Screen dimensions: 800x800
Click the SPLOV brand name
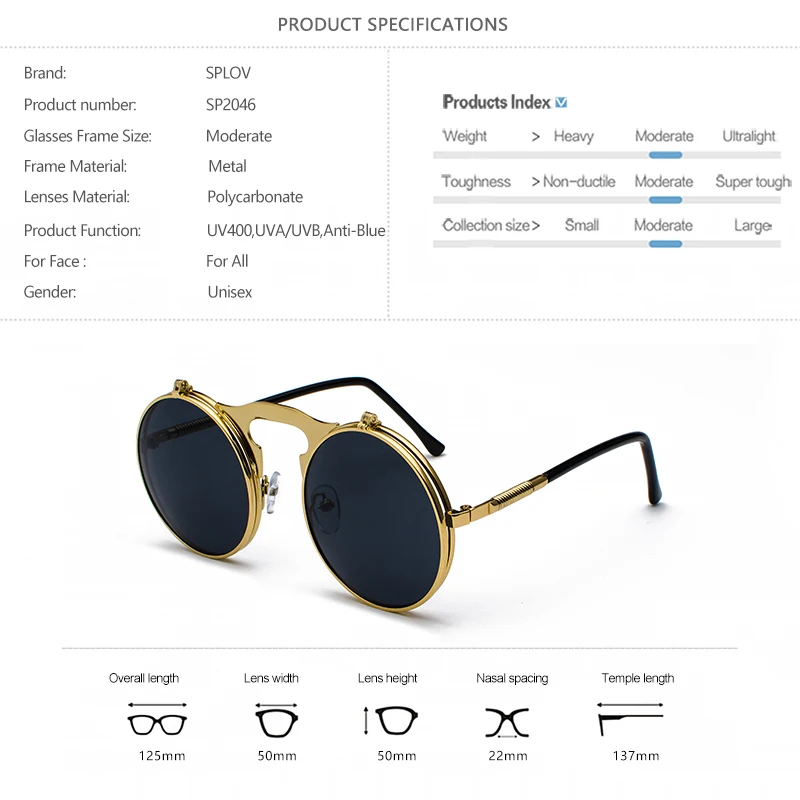pyautogui.click(x=228, y=73)
